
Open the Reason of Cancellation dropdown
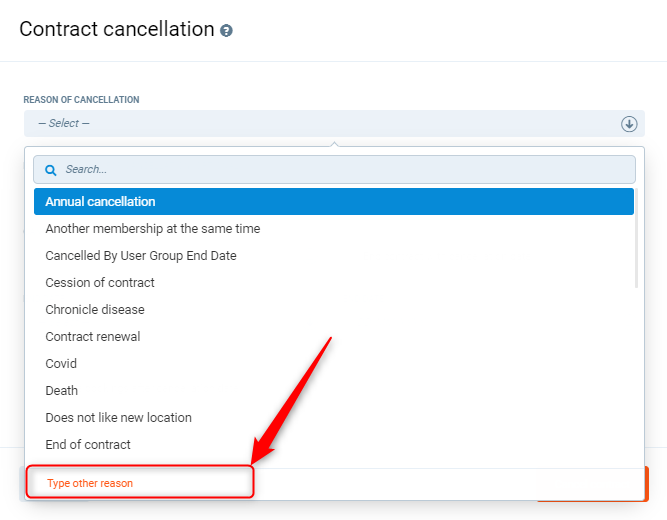click(x=320, y=124)
